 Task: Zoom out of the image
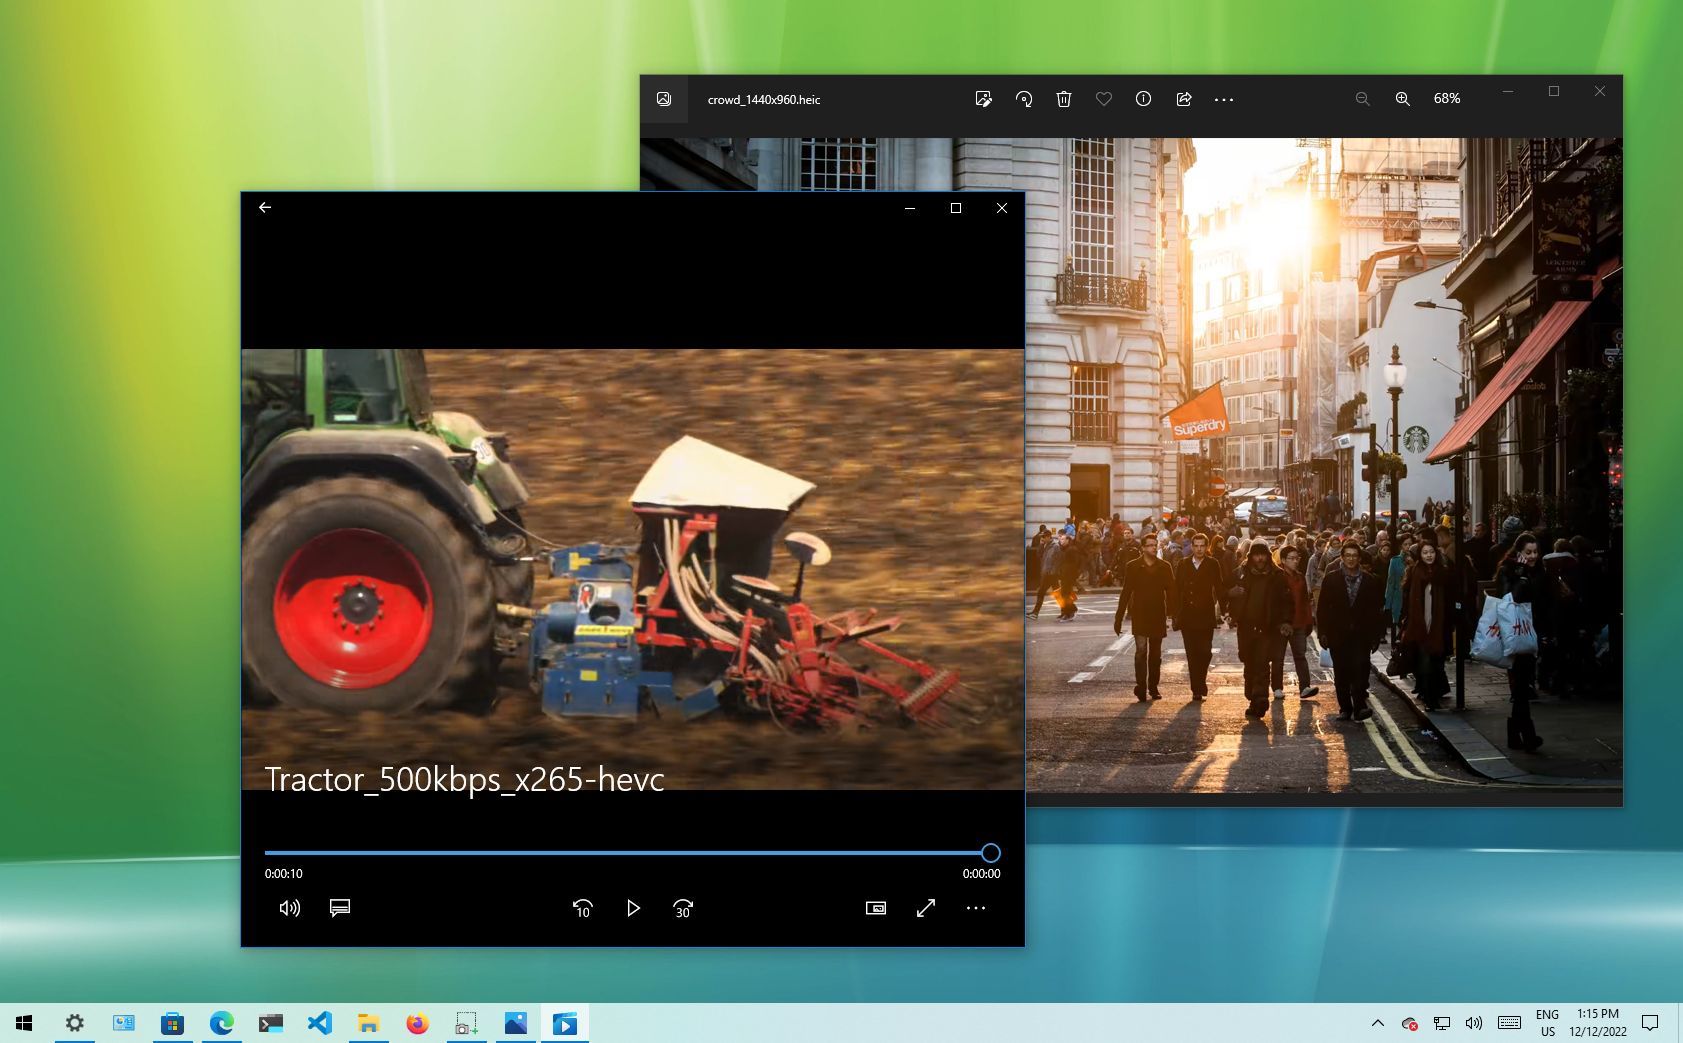1362,99
